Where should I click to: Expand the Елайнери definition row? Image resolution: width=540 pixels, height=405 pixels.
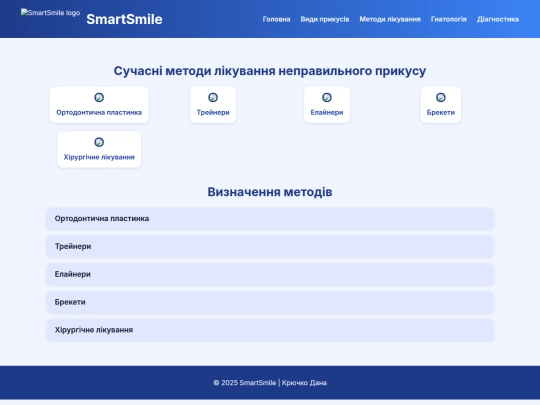click(x=270, y=274)
